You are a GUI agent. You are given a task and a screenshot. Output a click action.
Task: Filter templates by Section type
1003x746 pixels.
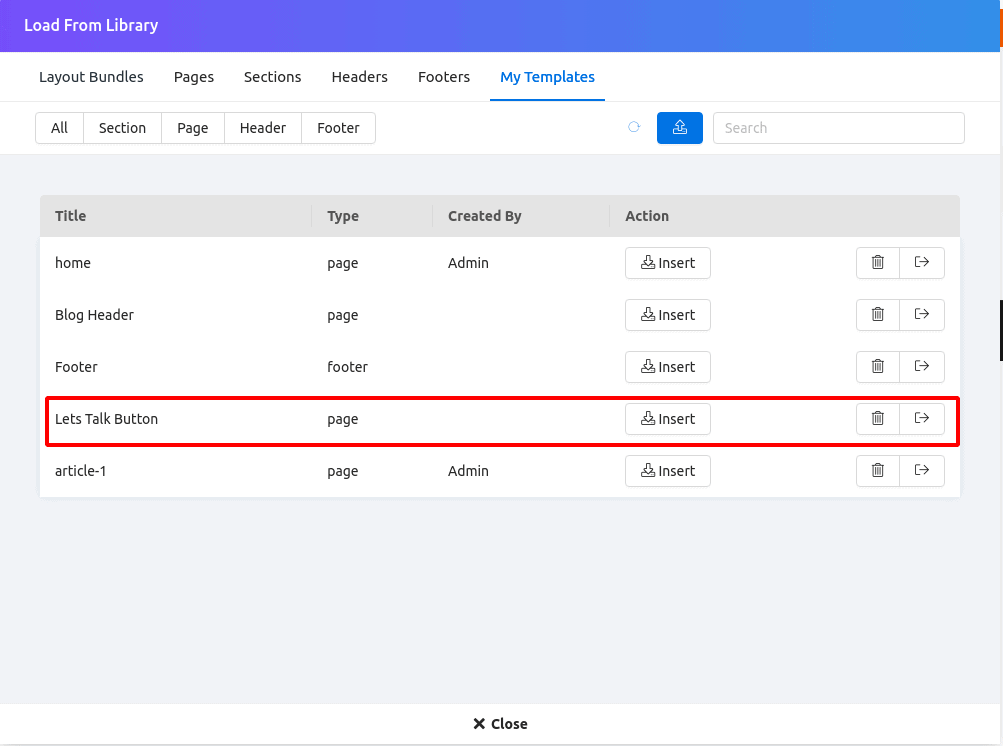(122, 128)
